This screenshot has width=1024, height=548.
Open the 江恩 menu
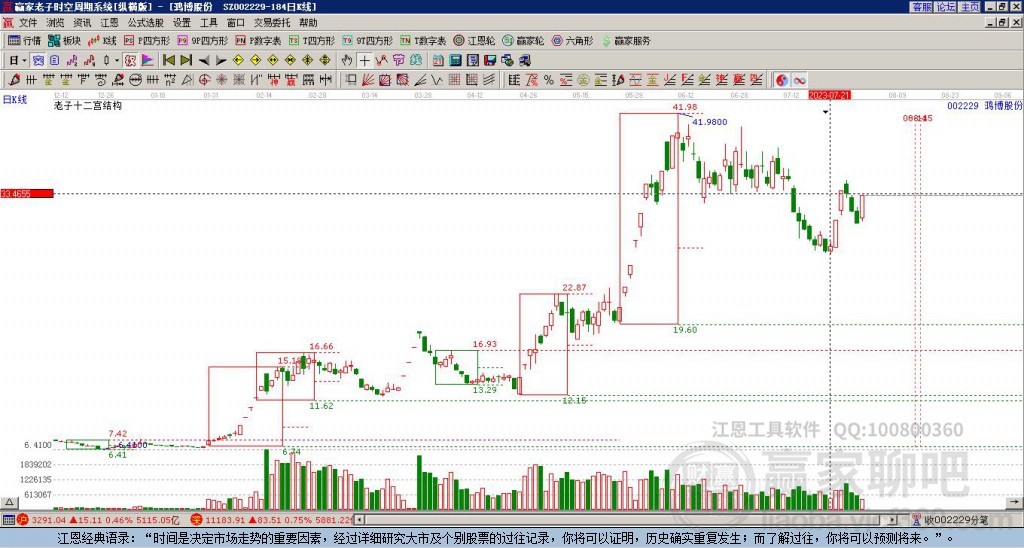[110, 23]
